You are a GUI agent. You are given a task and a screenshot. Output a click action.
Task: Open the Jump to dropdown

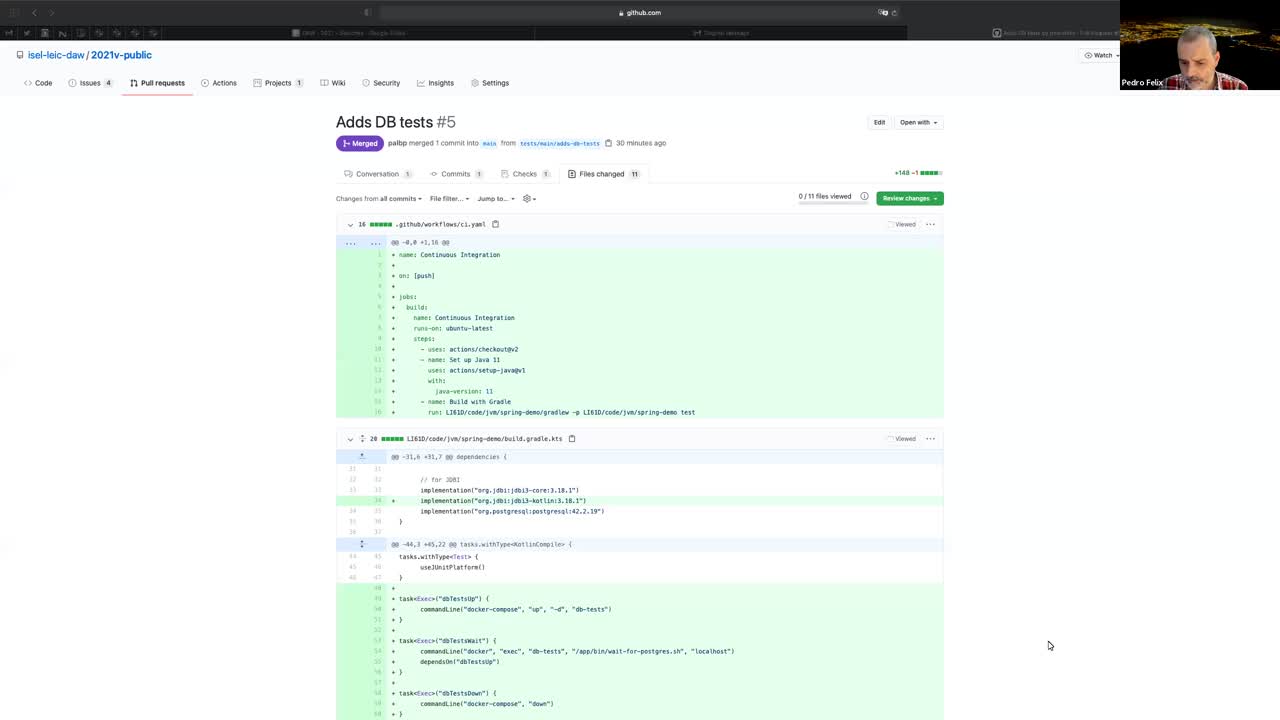pos(496,198)
